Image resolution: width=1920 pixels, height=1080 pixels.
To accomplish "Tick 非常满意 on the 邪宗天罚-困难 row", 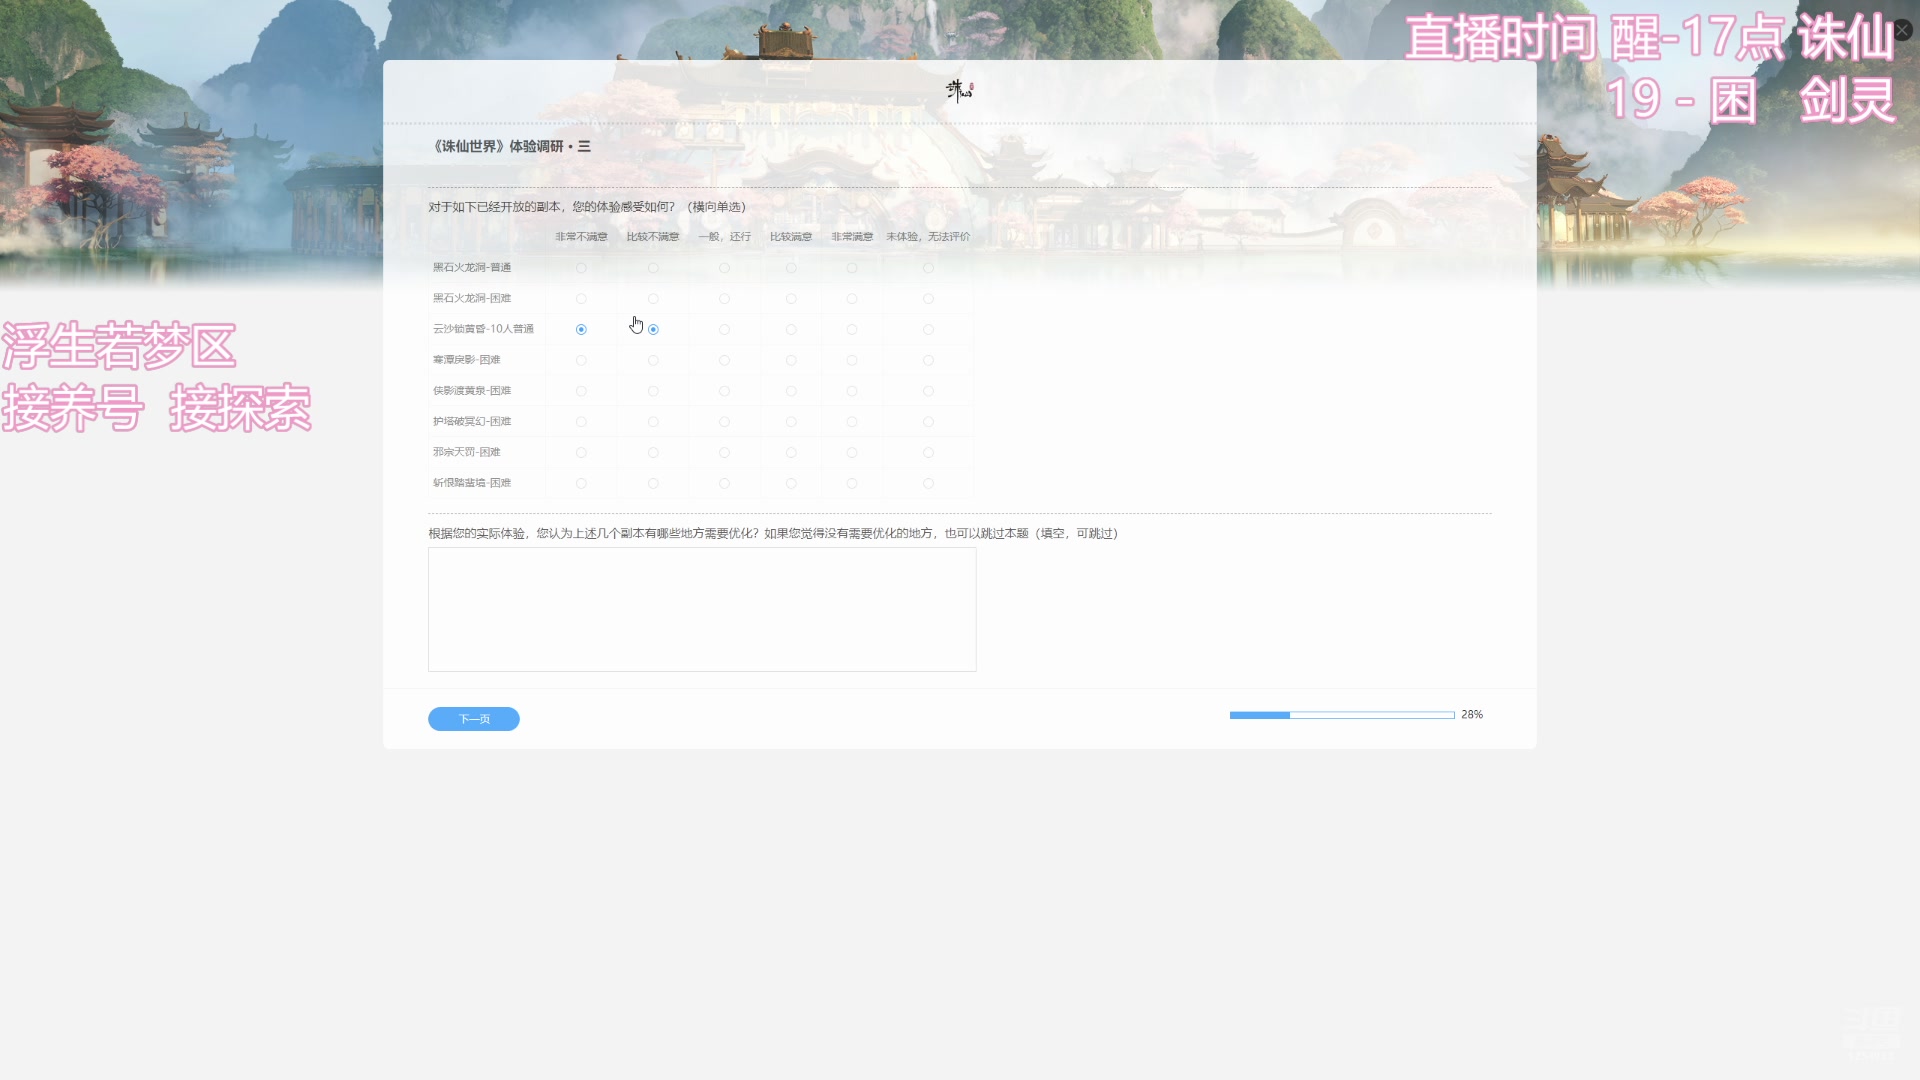I will tap(852, 453).
